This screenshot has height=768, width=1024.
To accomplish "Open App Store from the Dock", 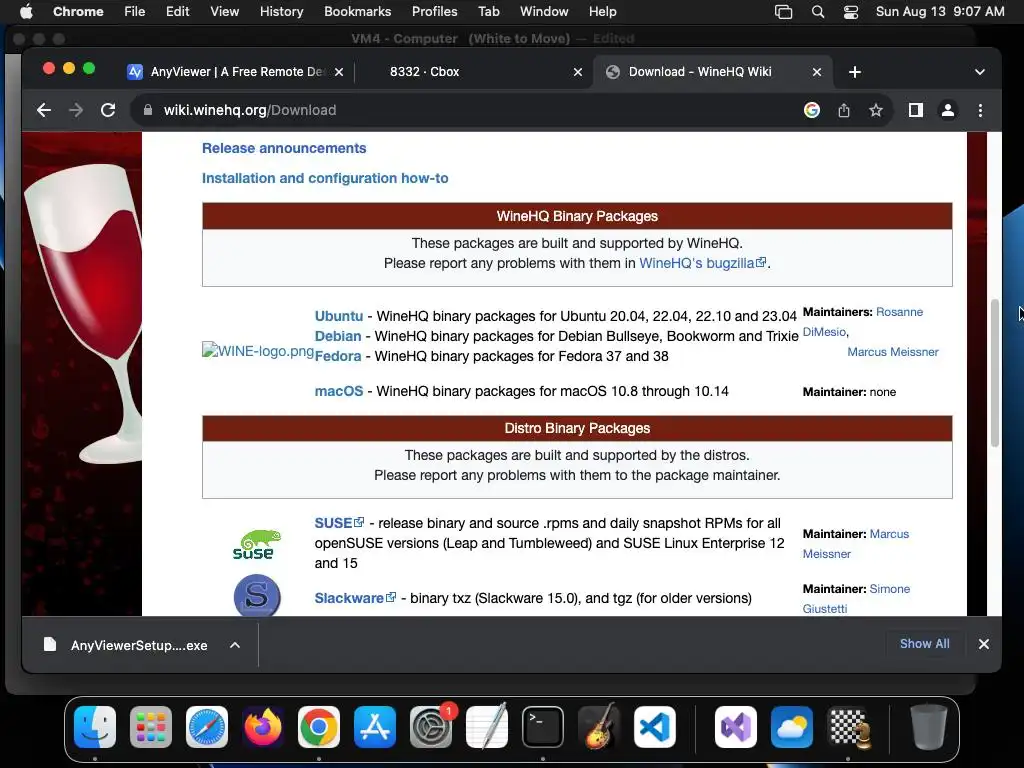I will [x=375, y=727].
